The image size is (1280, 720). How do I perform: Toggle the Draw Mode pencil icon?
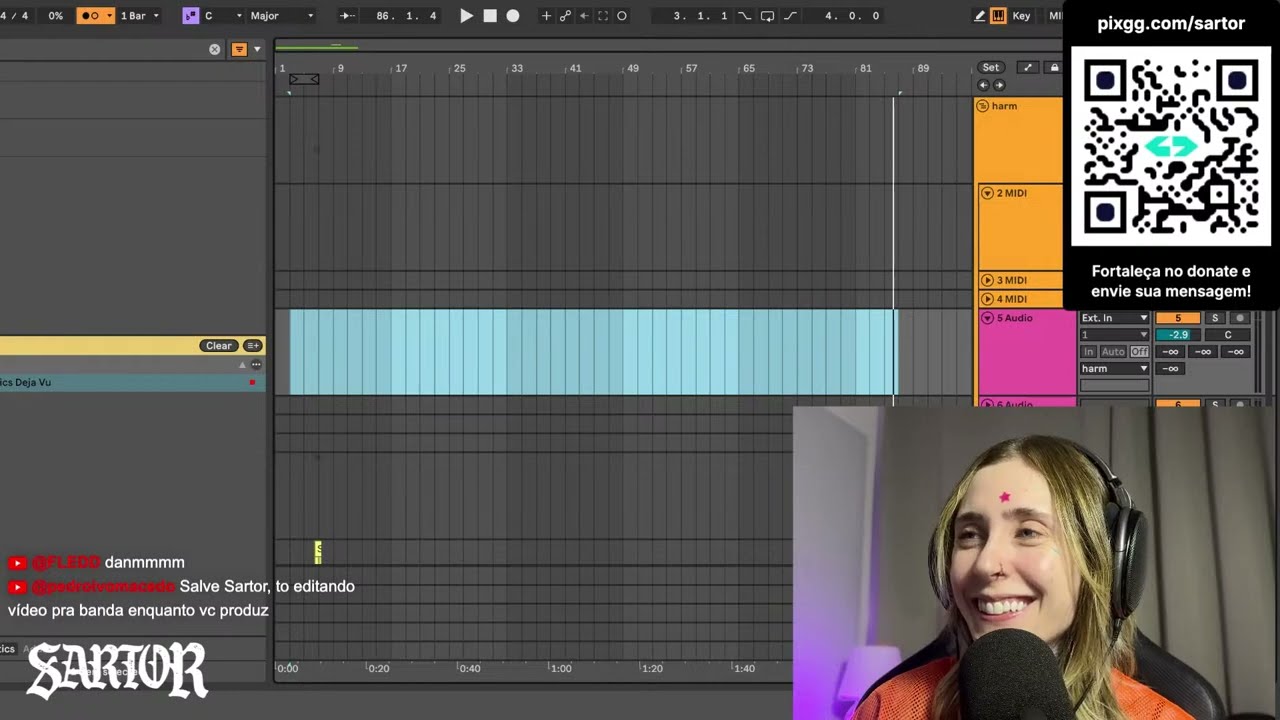coord(979,16)
